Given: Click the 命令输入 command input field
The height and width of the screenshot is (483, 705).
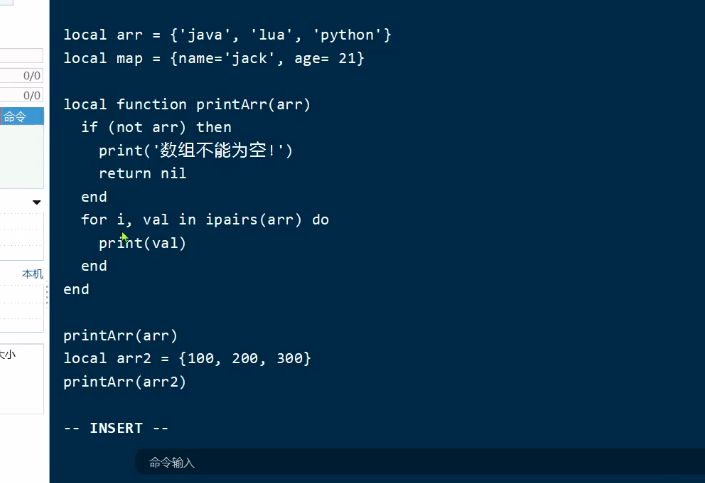Looking at the screenshot, I should pyautogui.click(x=400, y=462).
